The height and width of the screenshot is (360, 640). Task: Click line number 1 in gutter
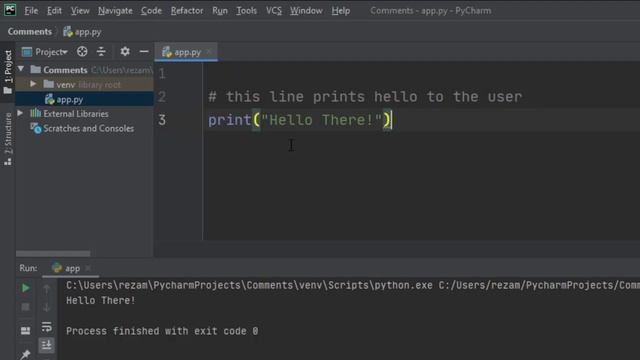(x=162, y=73)
